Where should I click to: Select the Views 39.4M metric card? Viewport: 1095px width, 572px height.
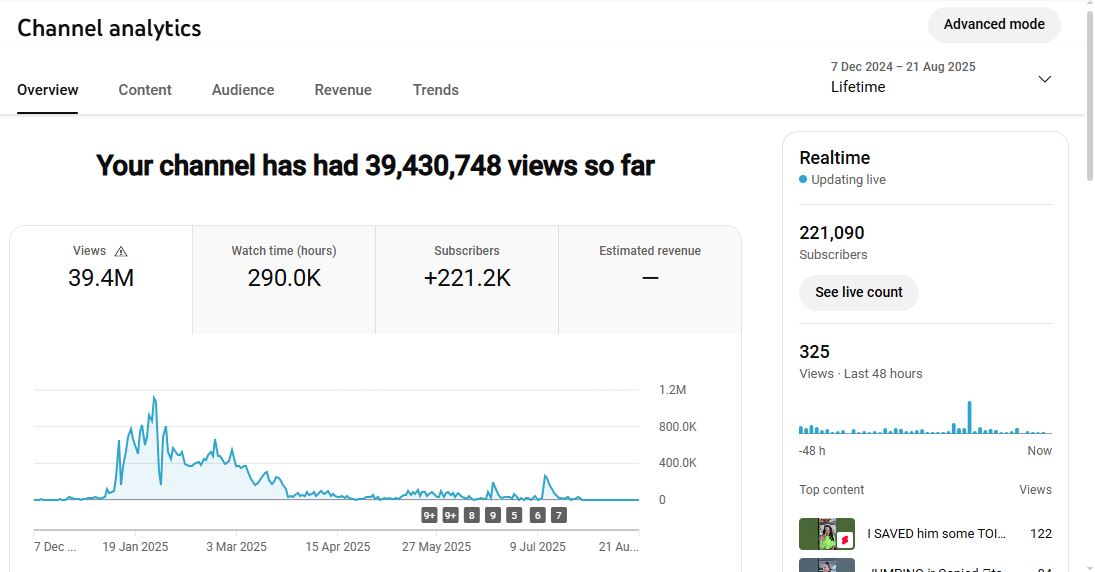click(x=101, y=279)
